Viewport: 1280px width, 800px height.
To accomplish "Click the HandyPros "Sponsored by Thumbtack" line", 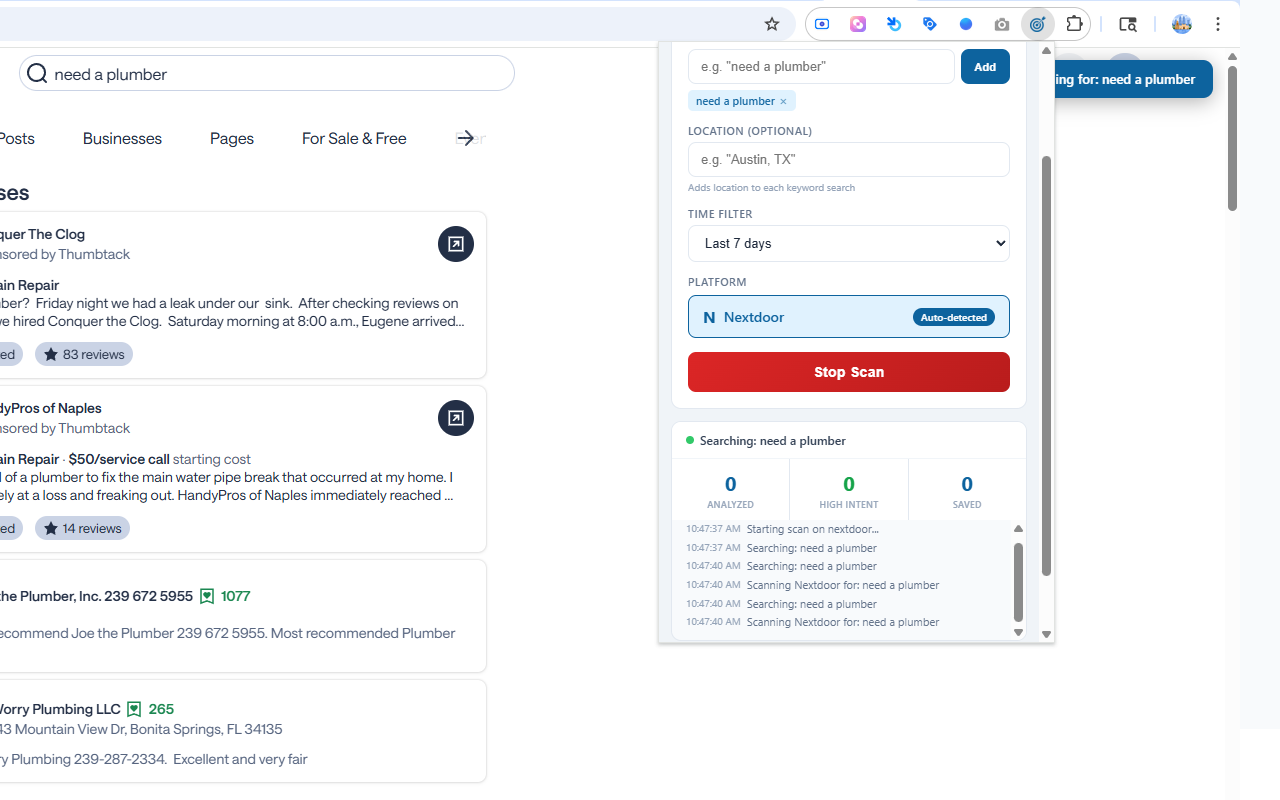I will tap(65, 428).
